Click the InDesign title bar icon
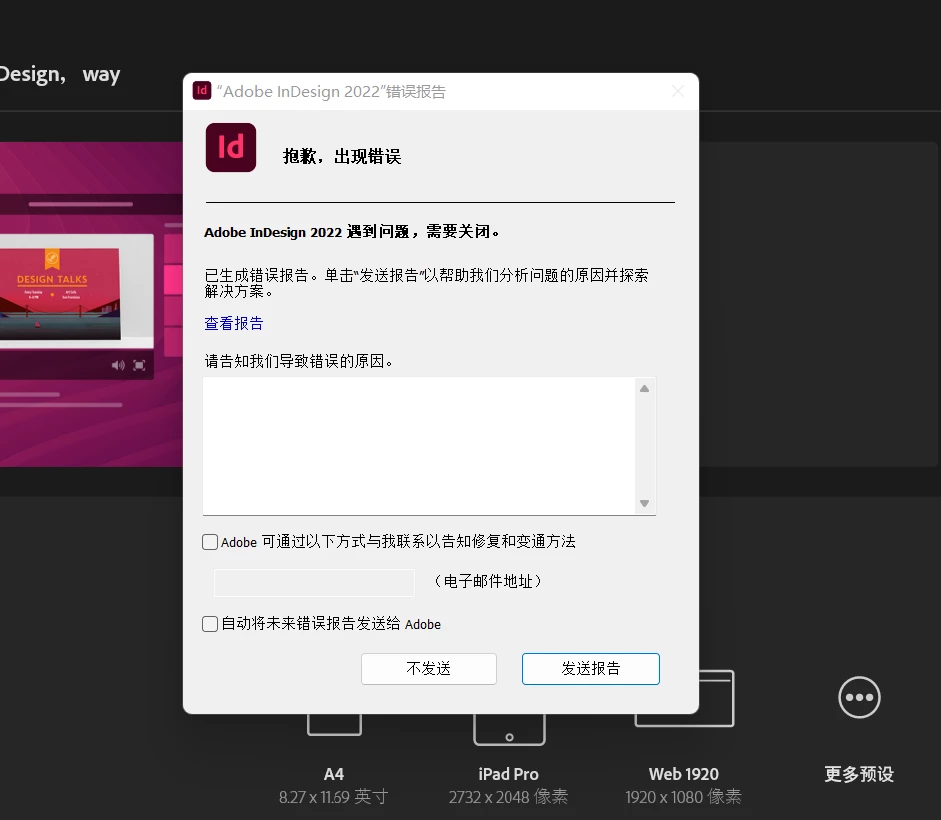This screenshot has width=941, height=820. tap(202, 91)
